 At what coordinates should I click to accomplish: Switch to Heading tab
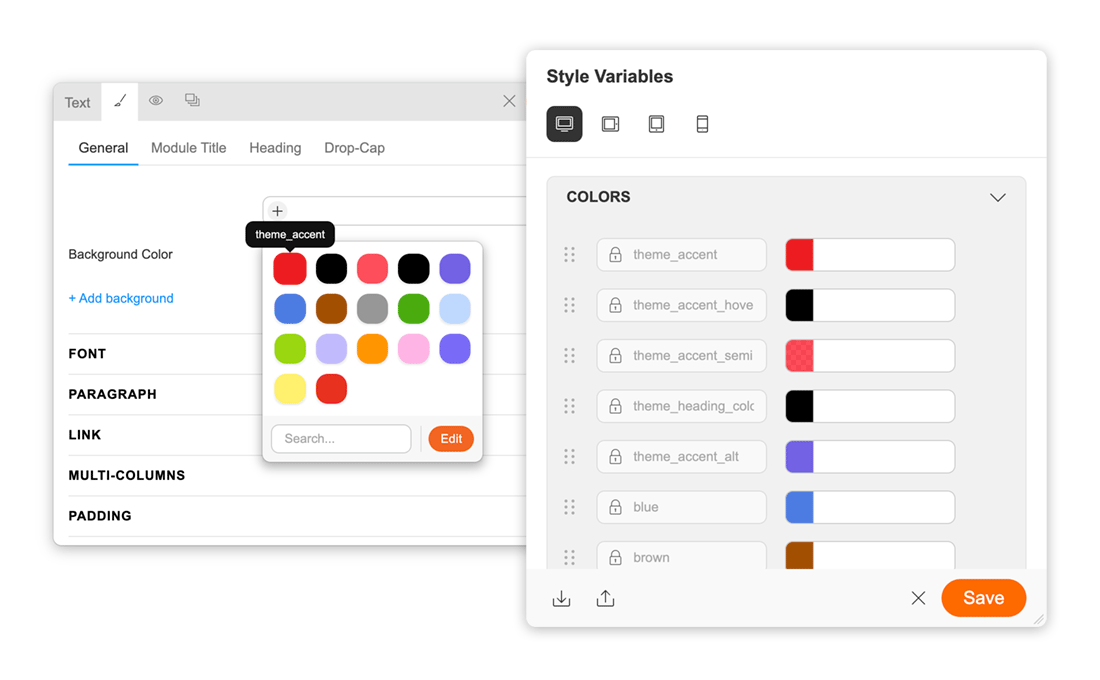pos(275,148)
